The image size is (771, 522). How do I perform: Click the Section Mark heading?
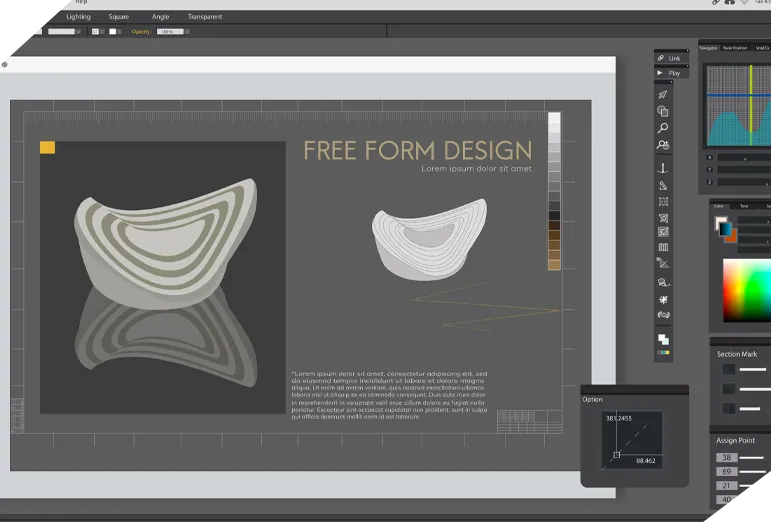[x=737, y=354]
